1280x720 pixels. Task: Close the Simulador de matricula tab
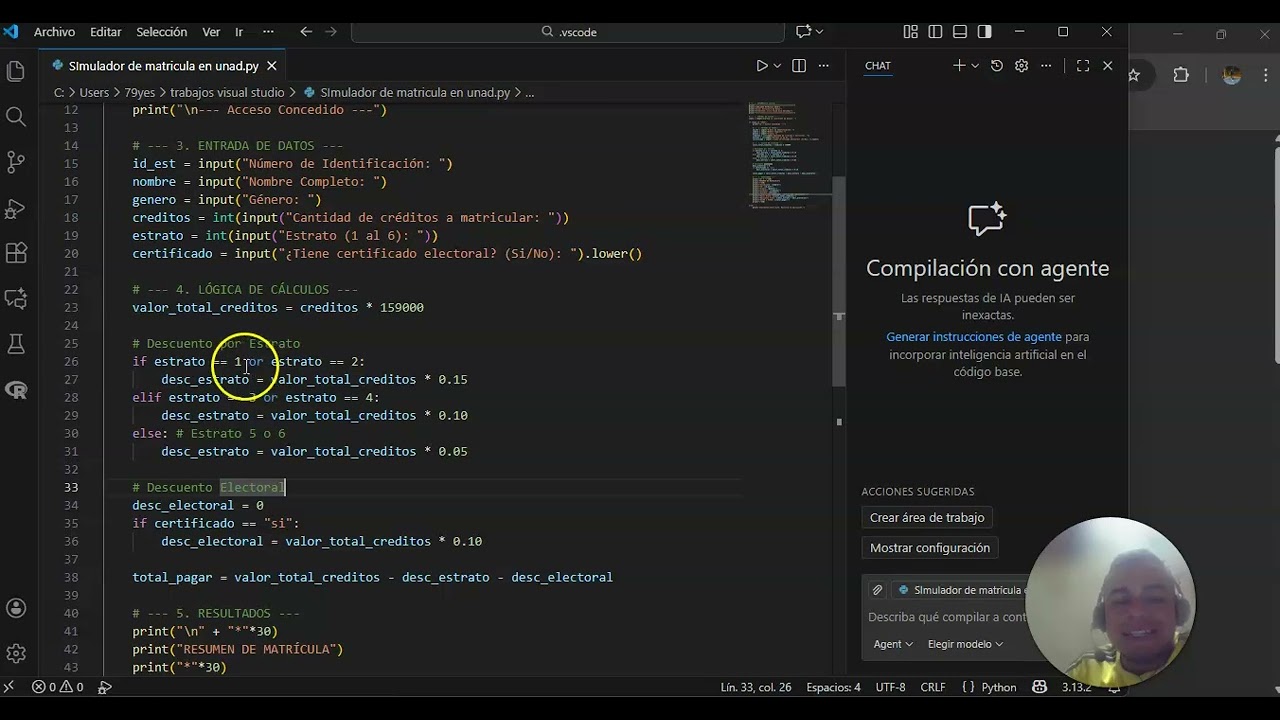pyautogui.click(x=271, y=66)
